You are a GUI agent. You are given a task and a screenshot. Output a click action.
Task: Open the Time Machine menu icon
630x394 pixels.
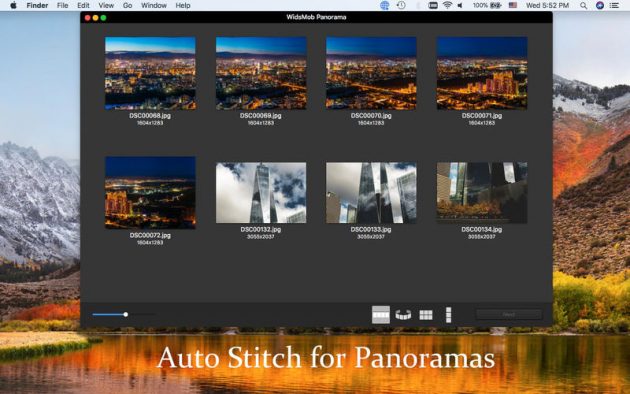(x=401, y=5)
